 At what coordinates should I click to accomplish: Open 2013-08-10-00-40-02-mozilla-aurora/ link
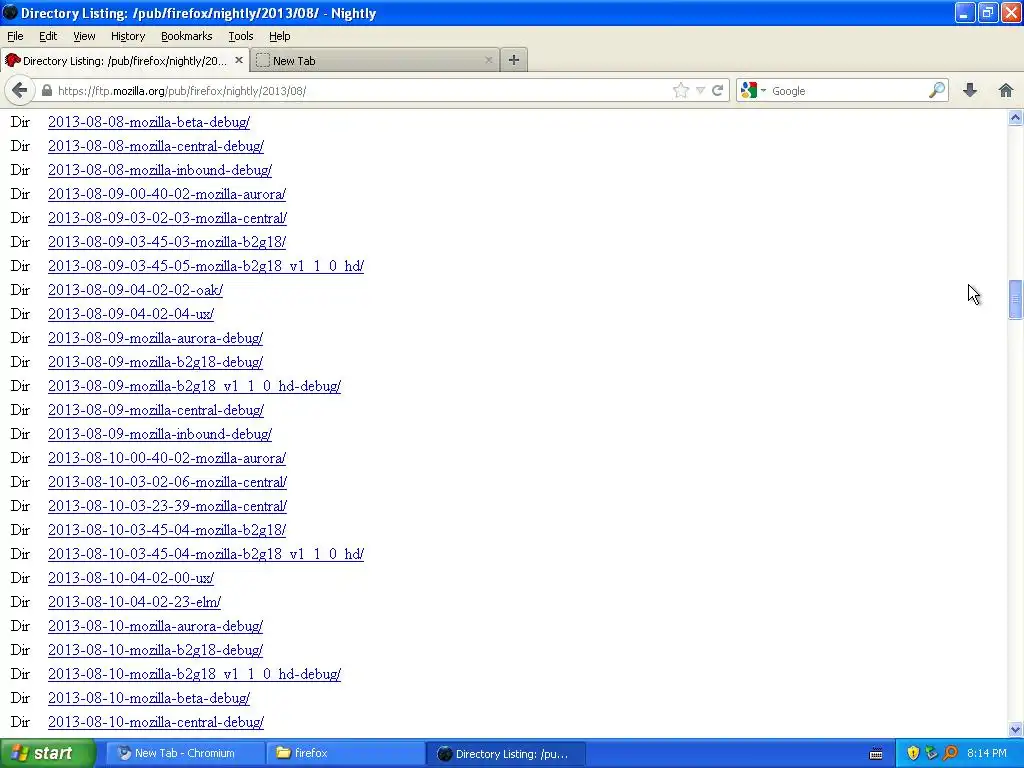pyautogui.click(x=167, y=458)
